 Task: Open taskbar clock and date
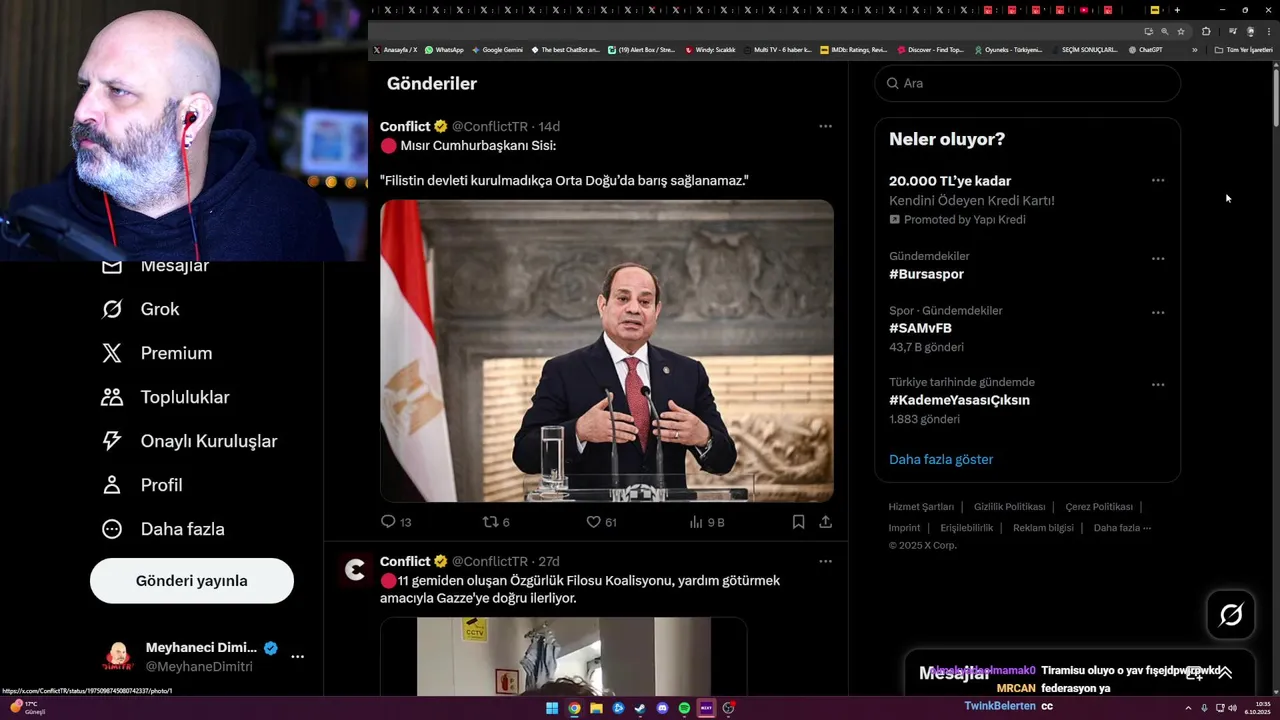pos(1257,708)
